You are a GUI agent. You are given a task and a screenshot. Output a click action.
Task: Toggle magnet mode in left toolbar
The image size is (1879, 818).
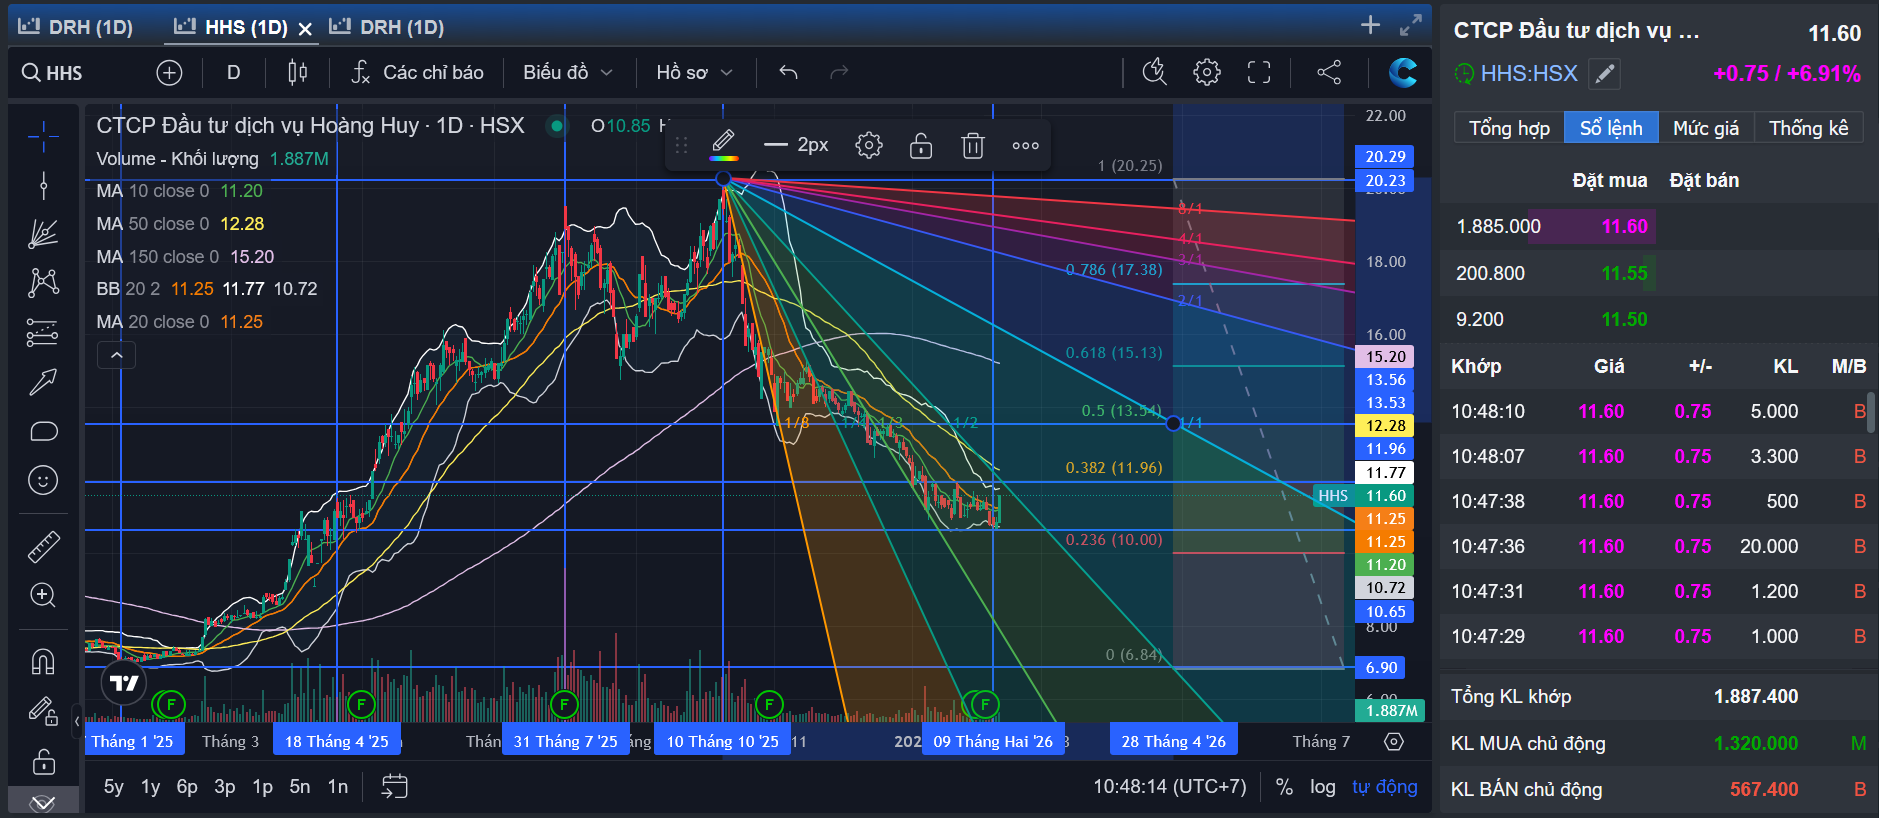43,661
